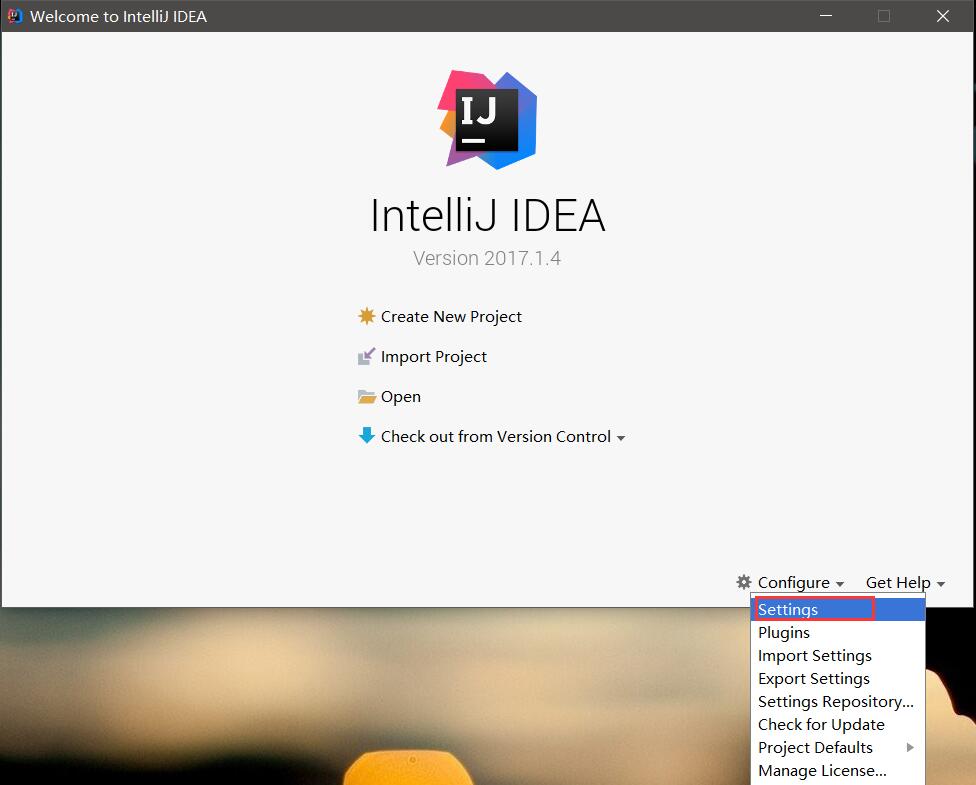Click the blue version control arrow icon
976x785 pixels.
(x=366, y=436)
